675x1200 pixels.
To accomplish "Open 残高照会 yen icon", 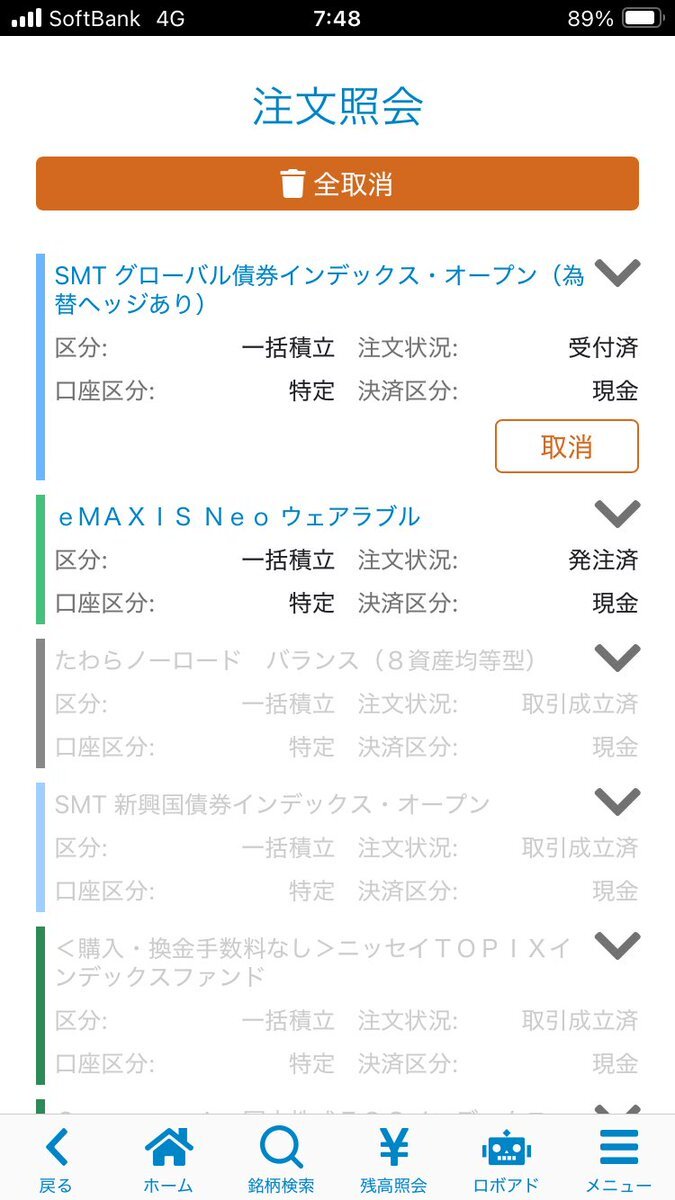I will (x=394, y=1148).
